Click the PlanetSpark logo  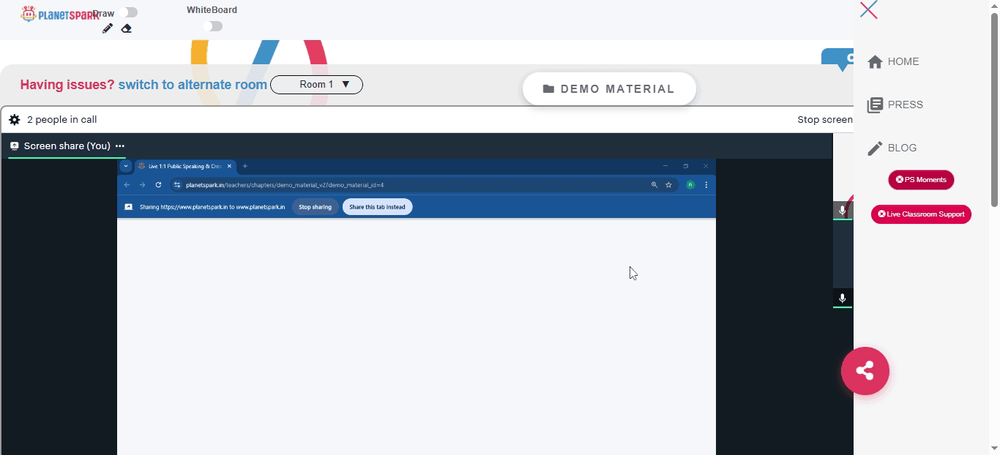pyautogui.click(x=59, y=14)
